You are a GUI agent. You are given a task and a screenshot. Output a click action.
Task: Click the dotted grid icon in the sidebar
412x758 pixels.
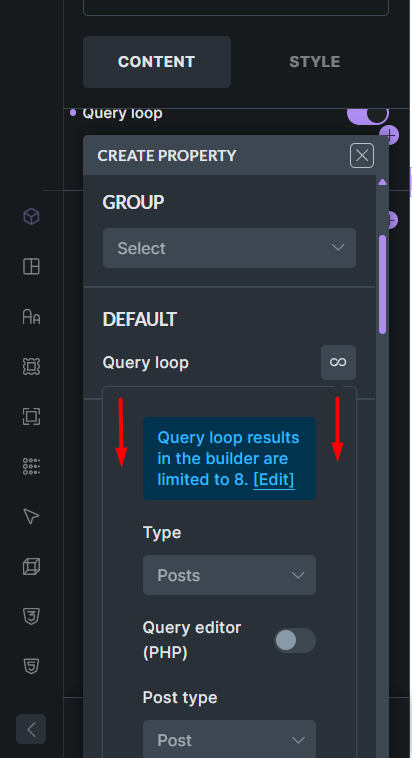[x=31, y=466]
